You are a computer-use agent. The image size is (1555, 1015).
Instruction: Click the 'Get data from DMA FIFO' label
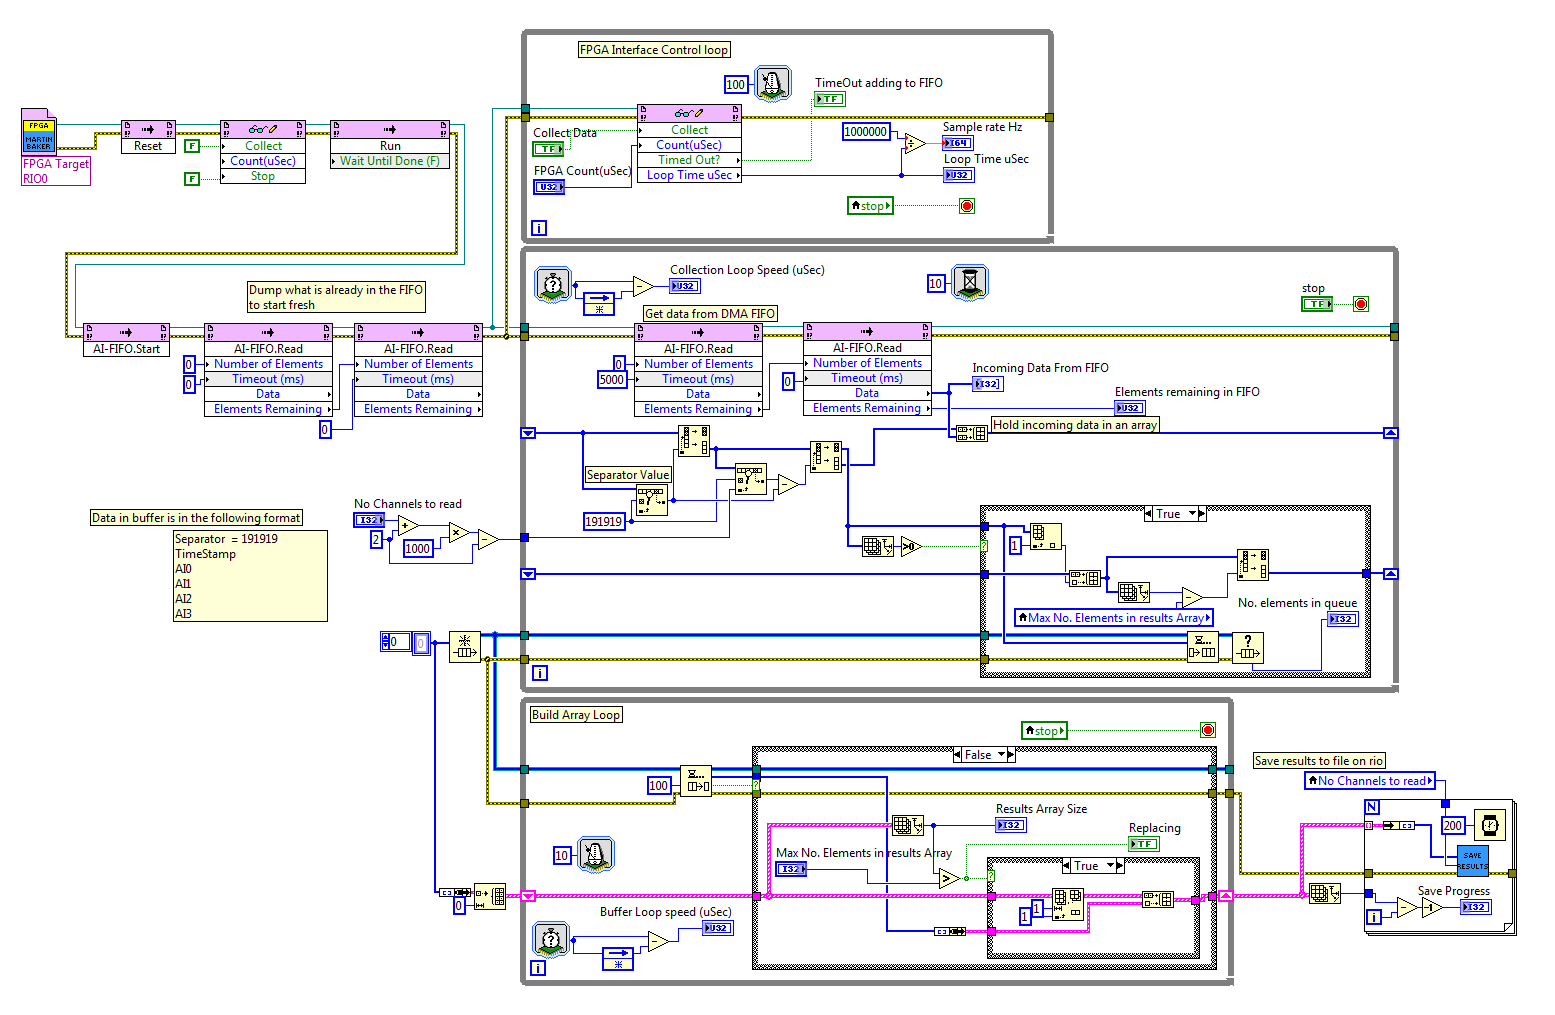coord(710,313)
